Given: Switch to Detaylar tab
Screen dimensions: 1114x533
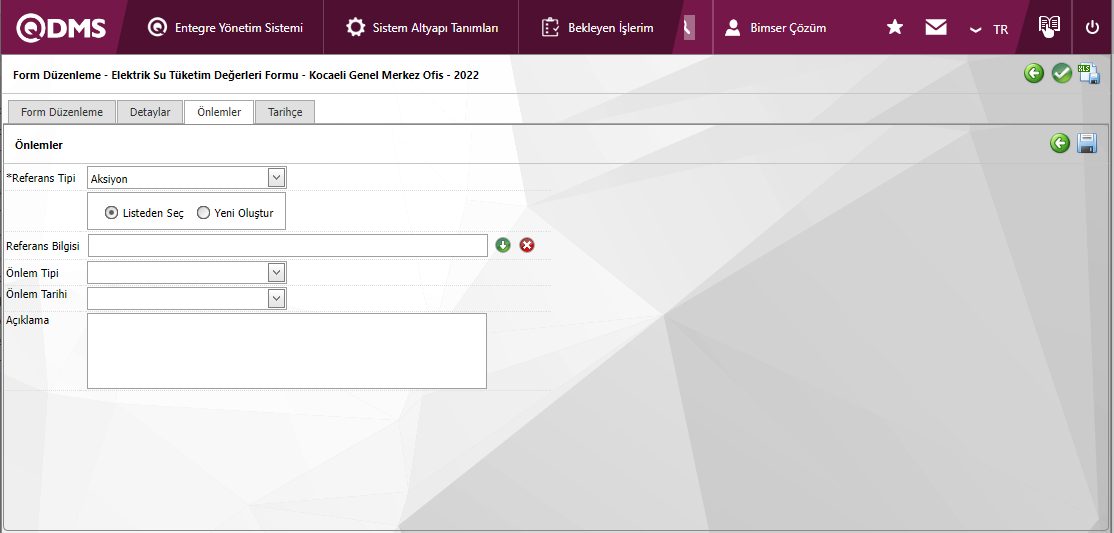Looking at the screenshot, I should point(150,112).
